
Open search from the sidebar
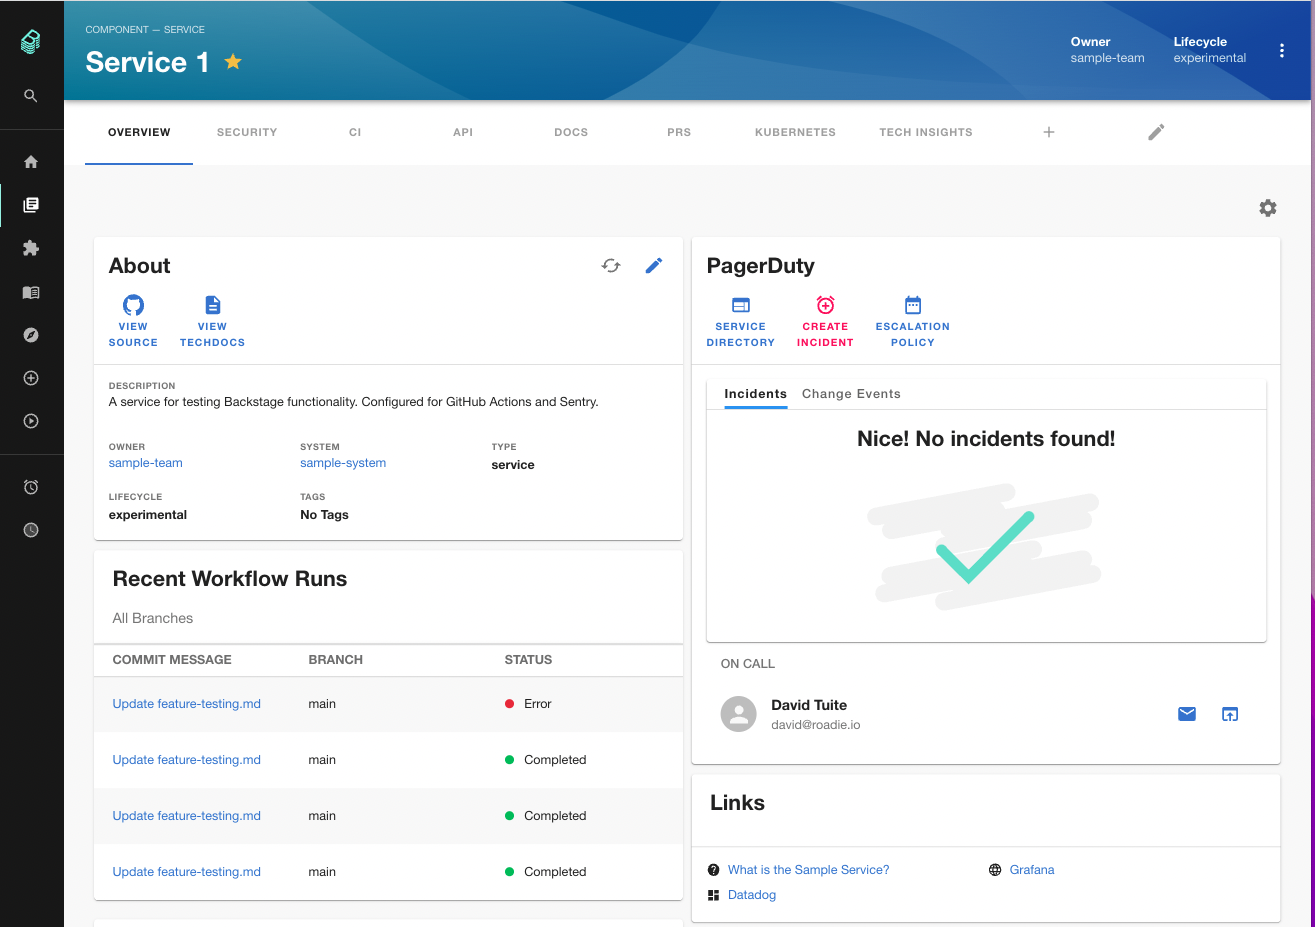pyautogui.click(x=31, y=96)
